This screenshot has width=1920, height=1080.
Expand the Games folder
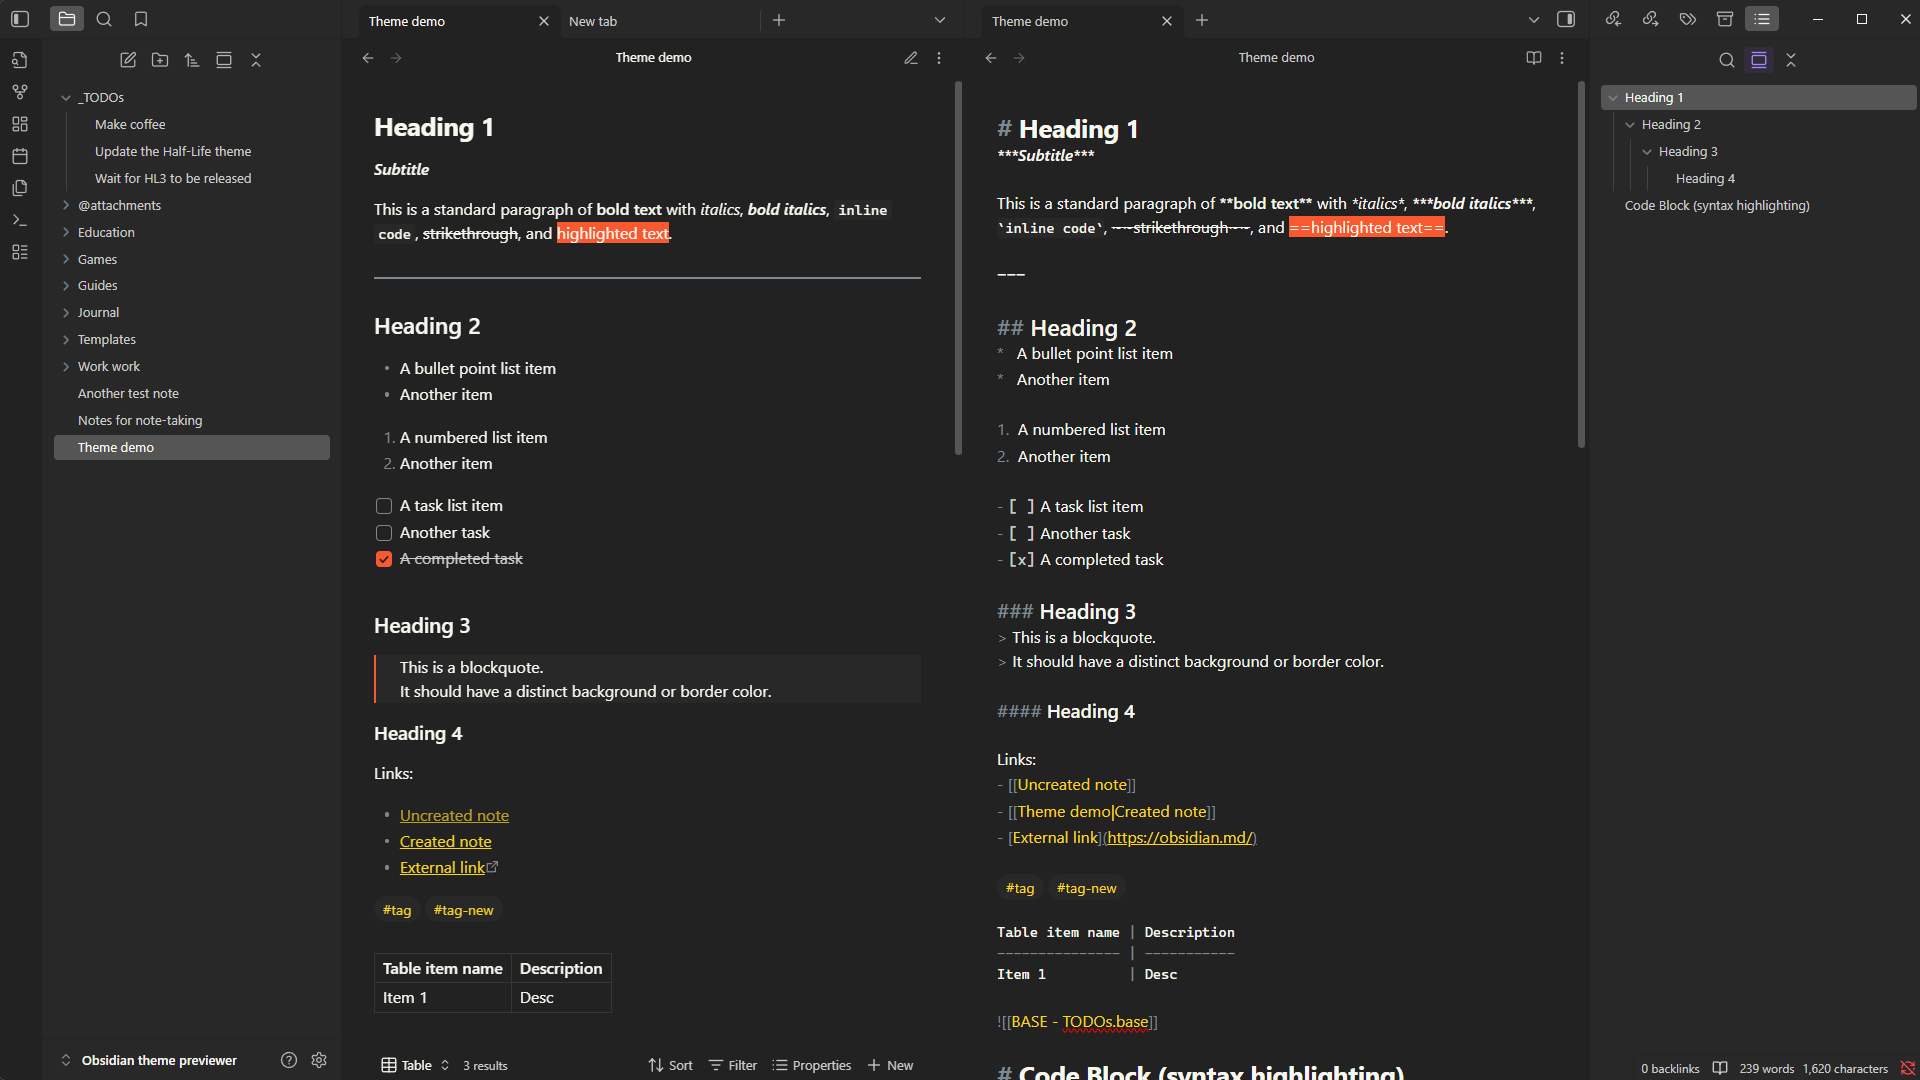[66, 259]
